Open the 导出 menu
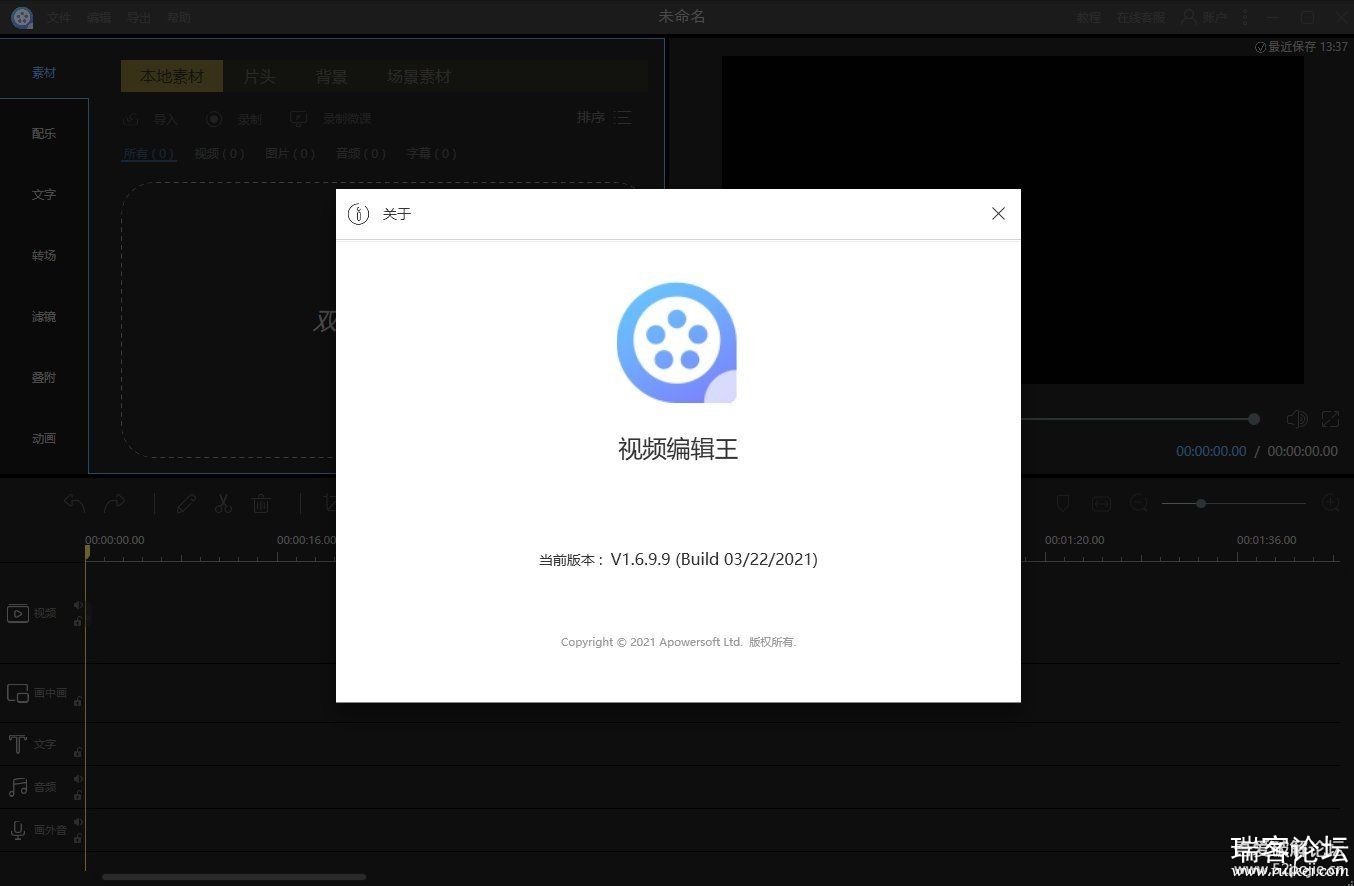1354x886 pixels. click(x=139, y=17)
